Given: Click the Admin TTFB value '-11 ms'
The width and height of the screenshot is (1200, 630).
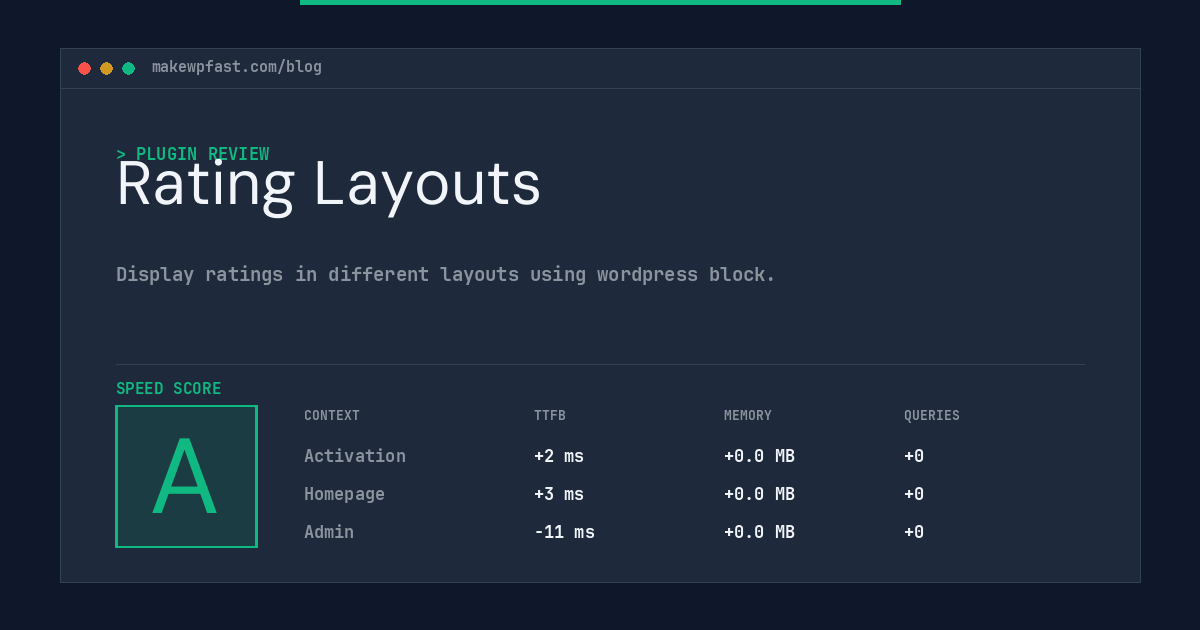Looking at the screenshot, I should (x=564, y=532).
